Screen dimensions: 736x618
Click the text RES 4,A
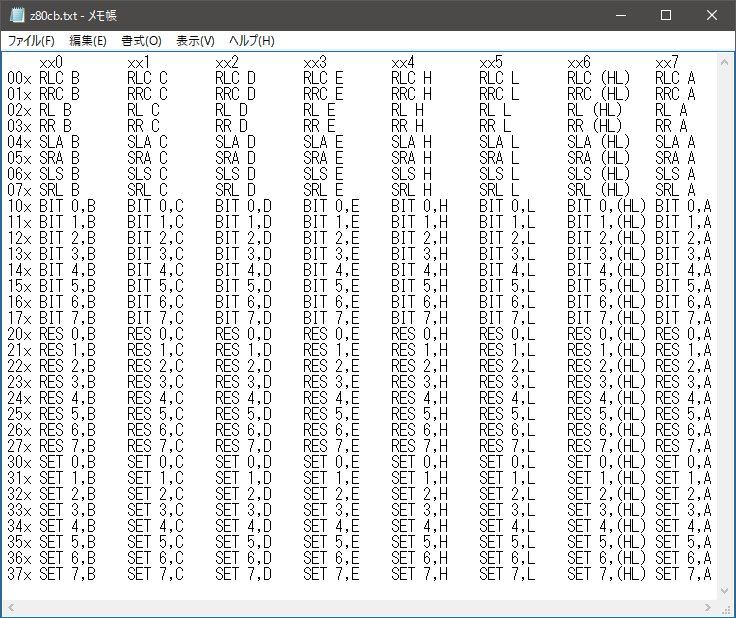(683, 398)
